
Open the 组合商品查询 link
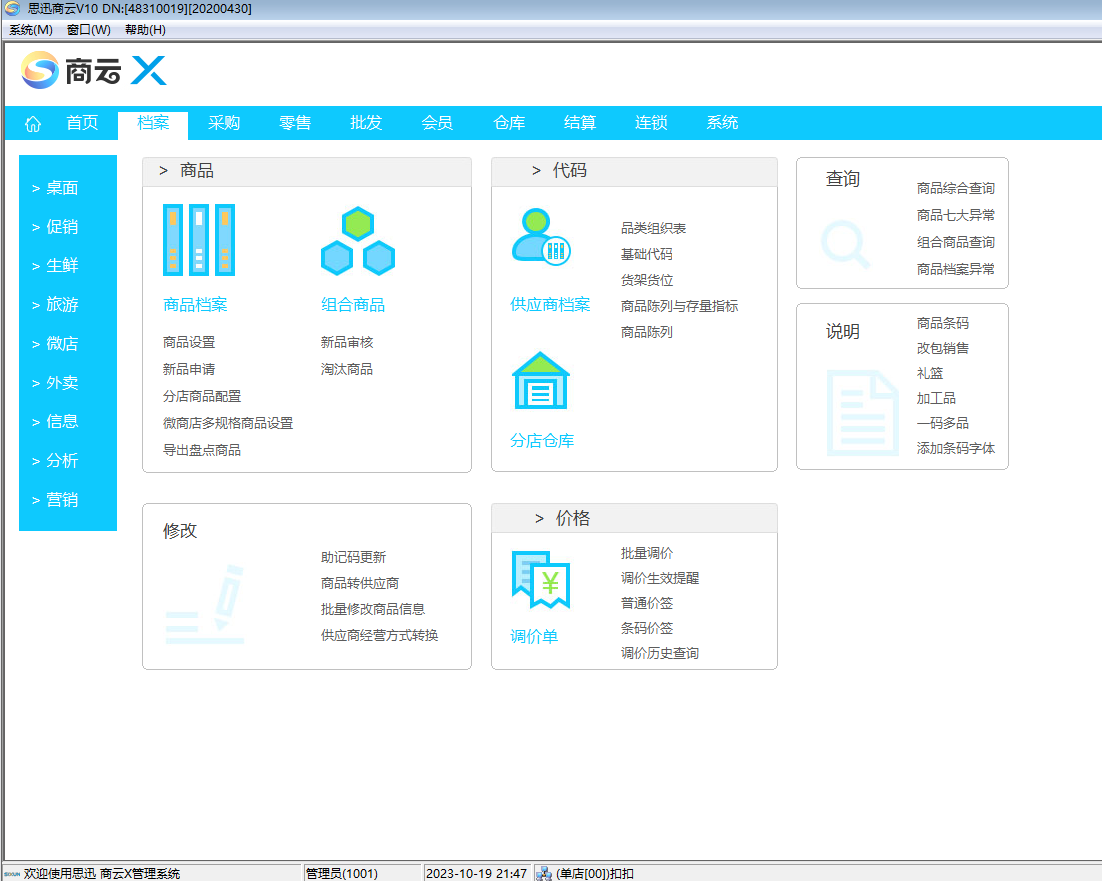pos(956,242)
